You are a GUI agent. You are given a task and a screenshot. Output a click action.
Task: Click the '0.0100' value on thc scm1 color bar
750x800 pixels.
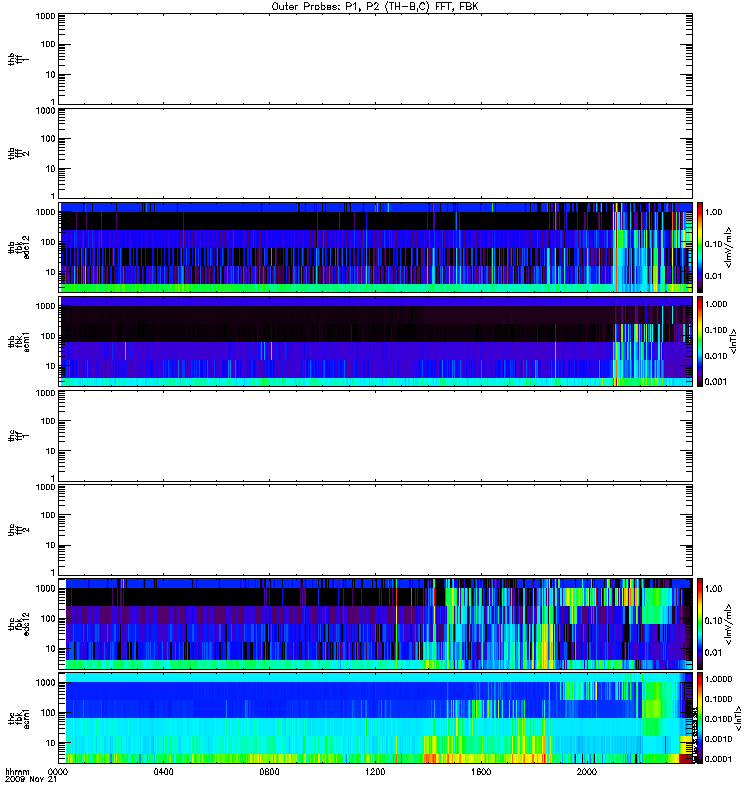[x=718, y=719]
